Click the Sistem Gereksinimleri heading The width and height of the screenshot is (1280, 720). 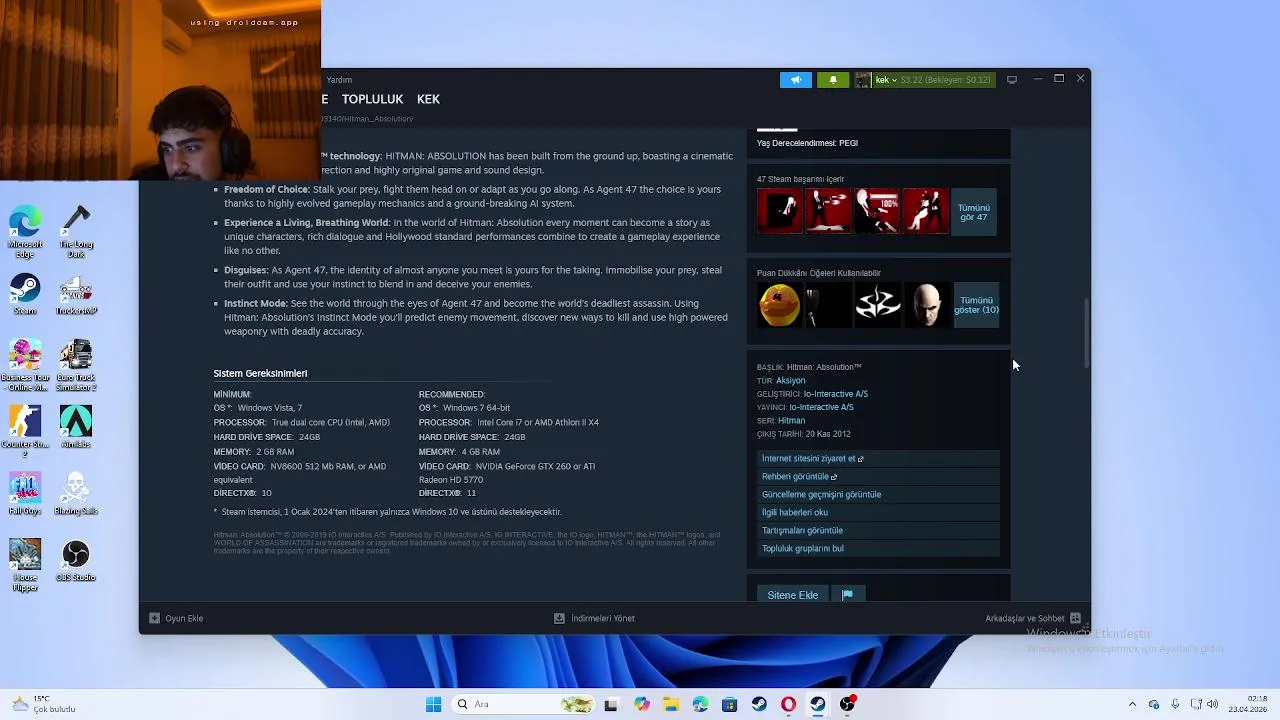tap(260, 373)
